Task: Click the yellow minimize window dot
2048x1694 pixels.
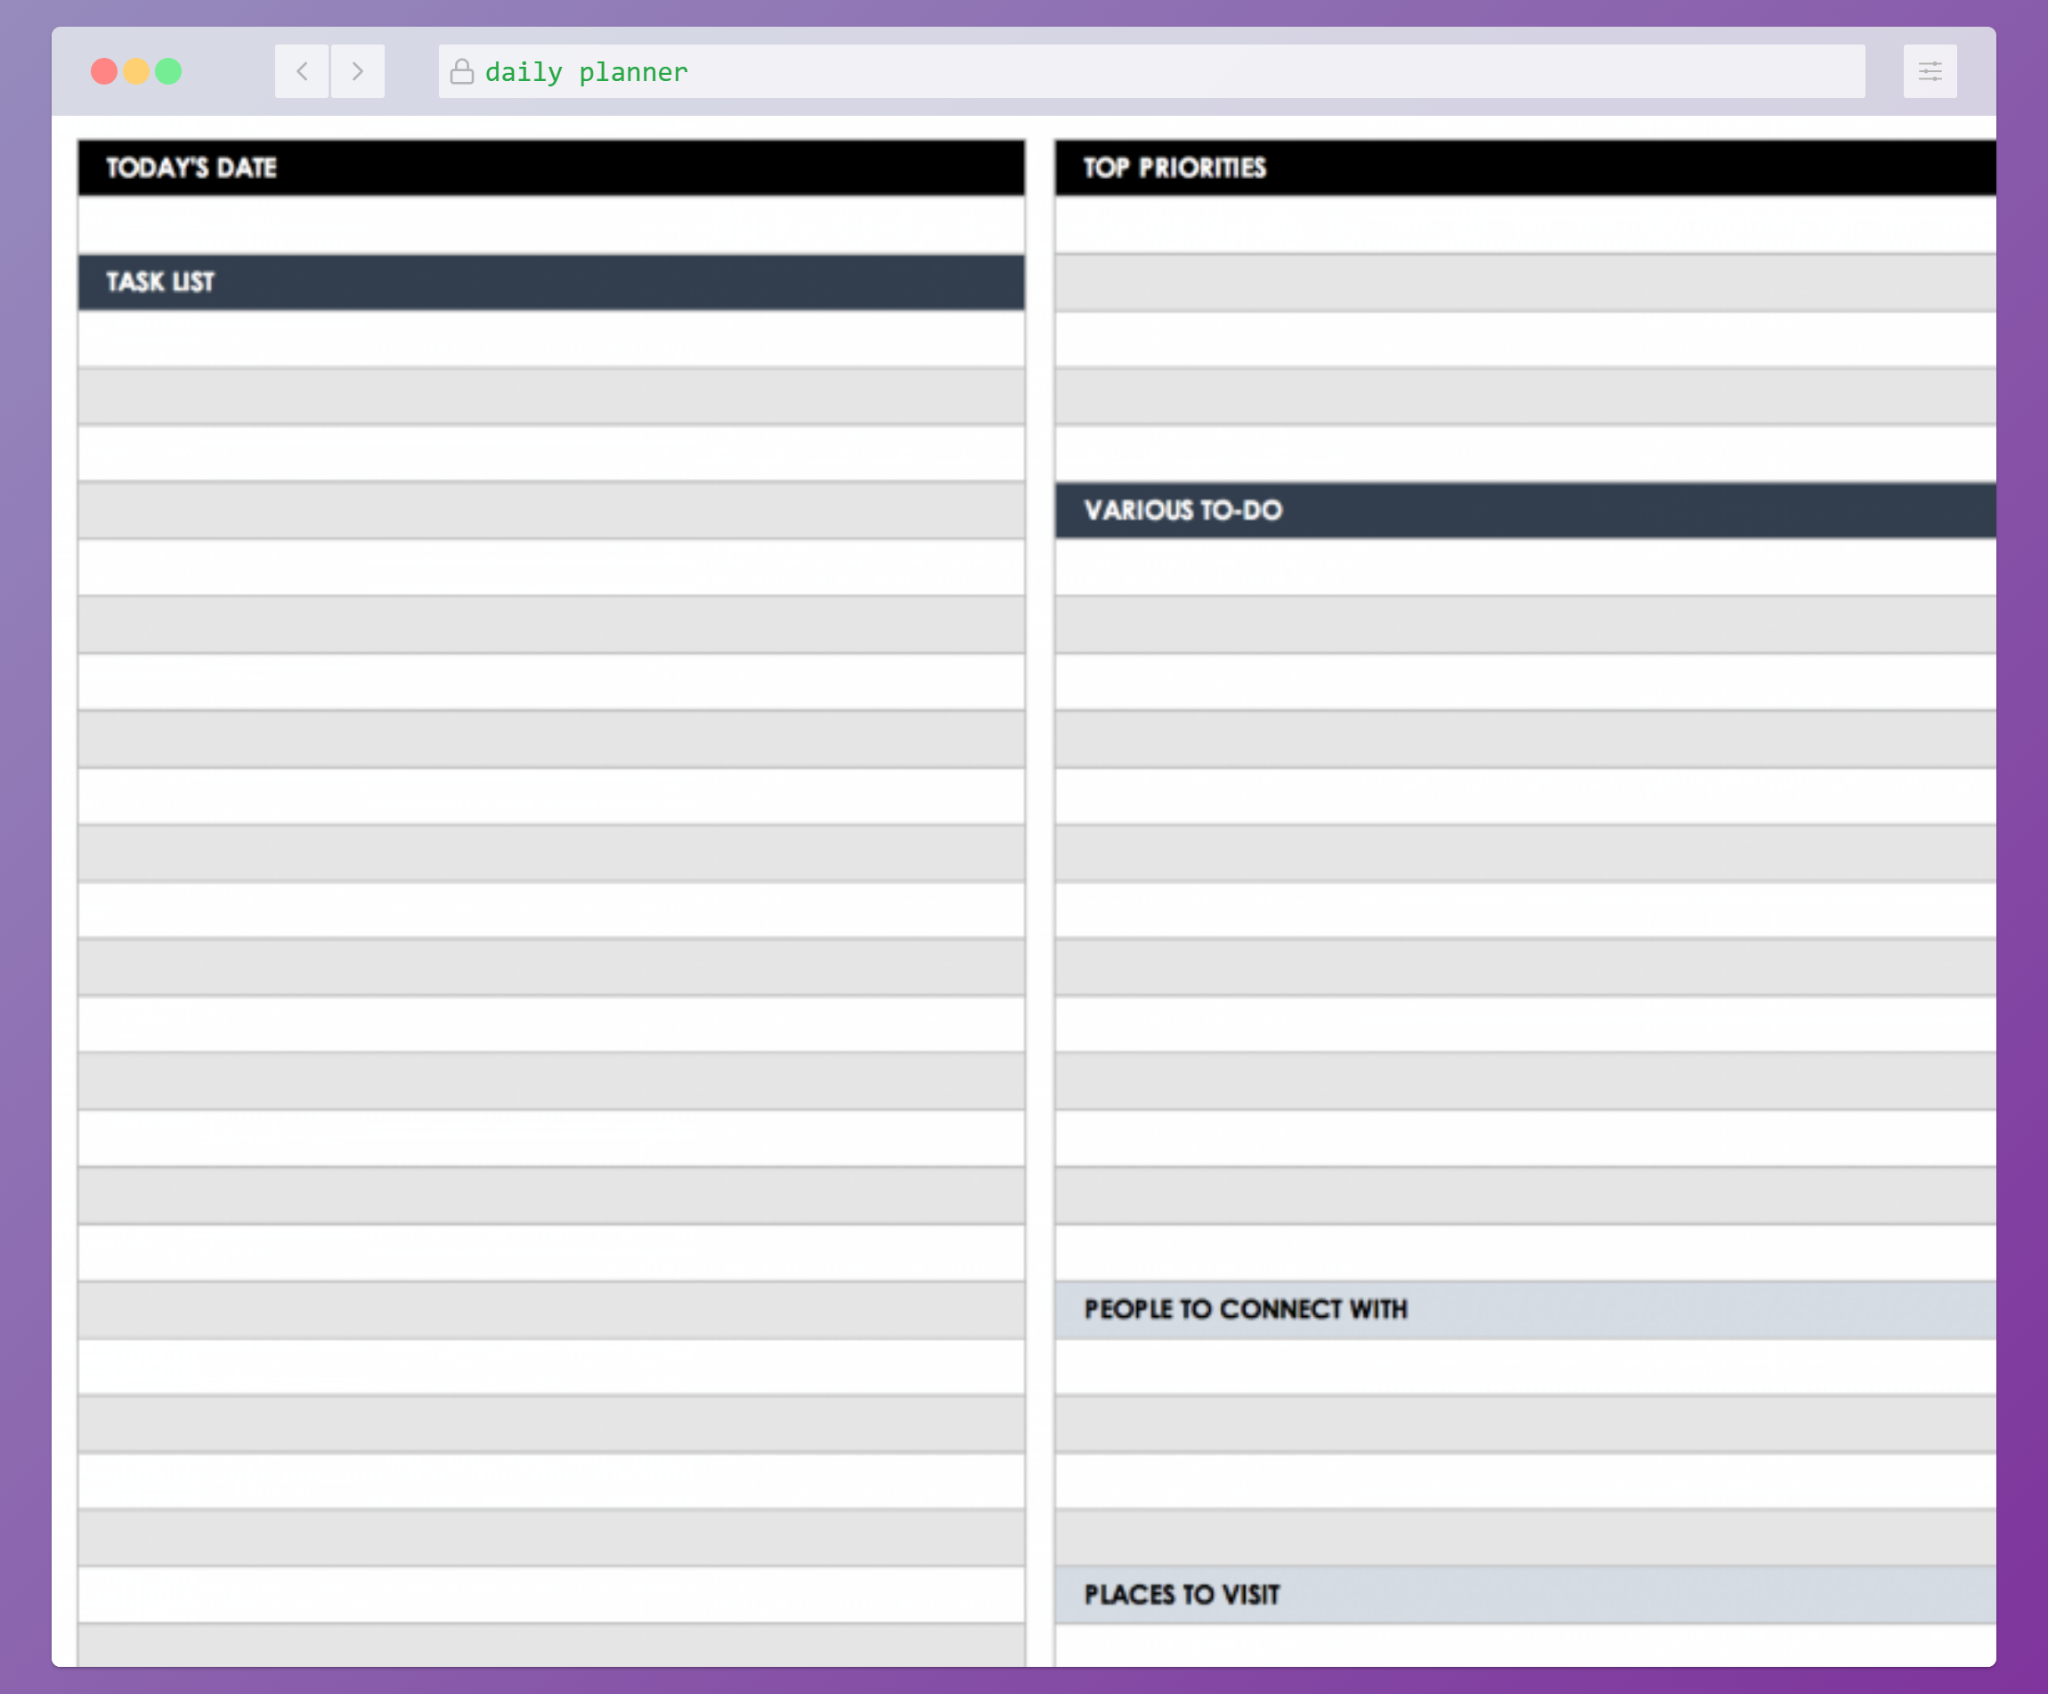Action: tap(137, 71)
